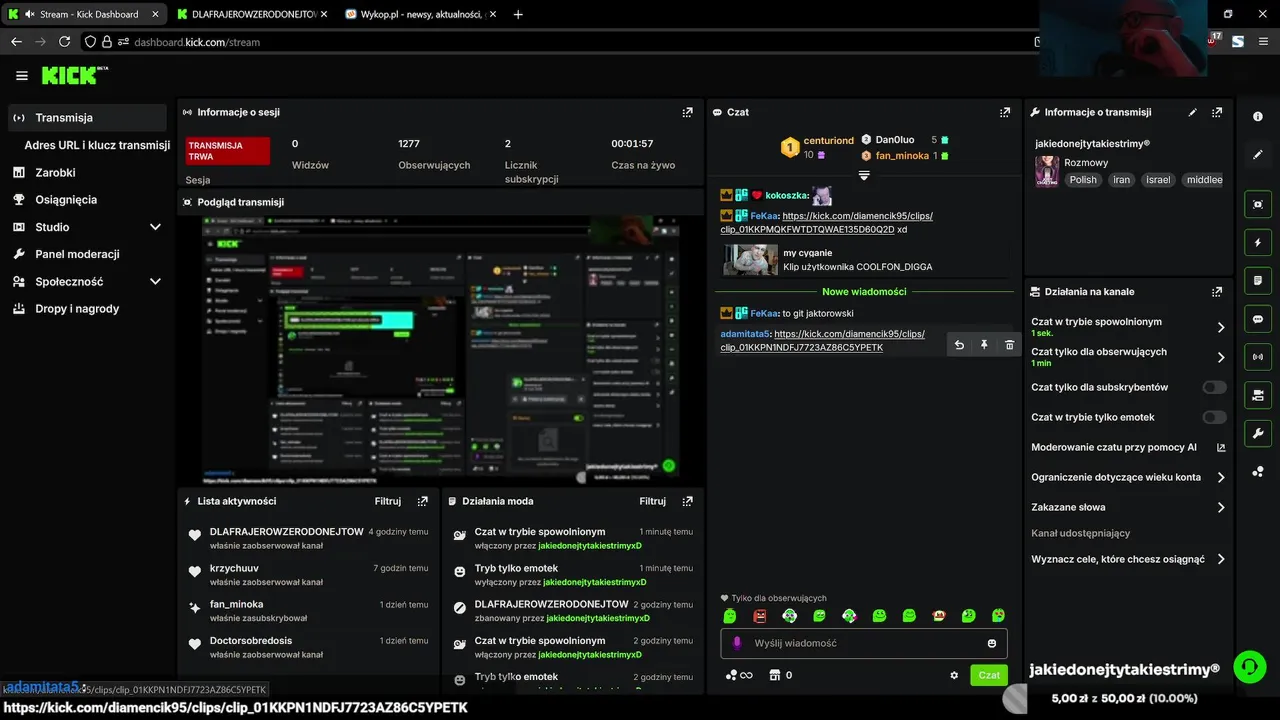Select Transmisja in the sidebar

click(87, 118)
